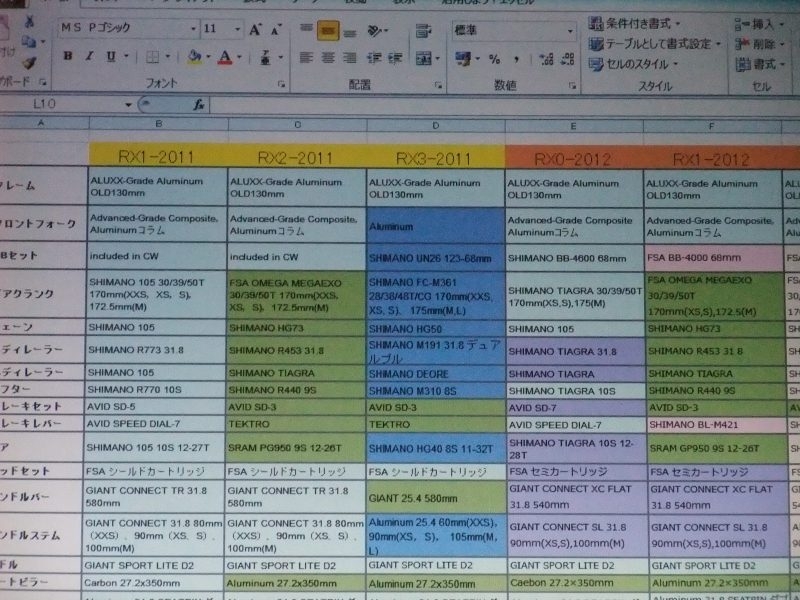The image size is (800, 600).
Task: Open the font size dropdown
Action: 237,29
